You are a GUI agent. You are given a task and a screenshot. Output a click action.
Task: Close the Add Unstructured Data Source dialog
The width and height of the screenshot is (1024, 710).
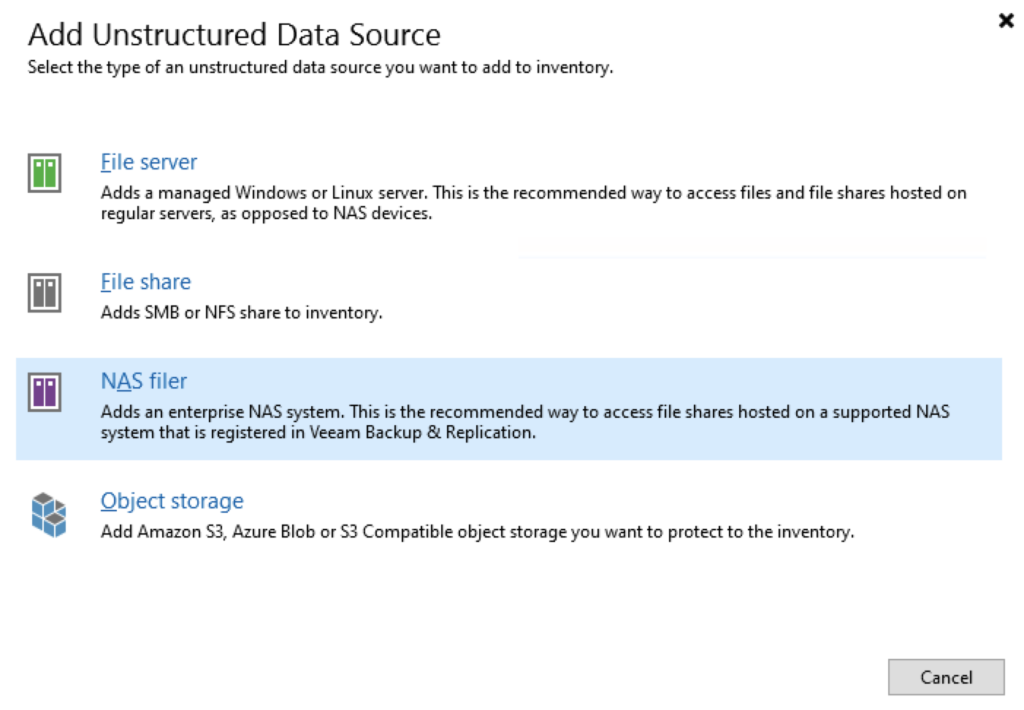[x=1006, y=20]
